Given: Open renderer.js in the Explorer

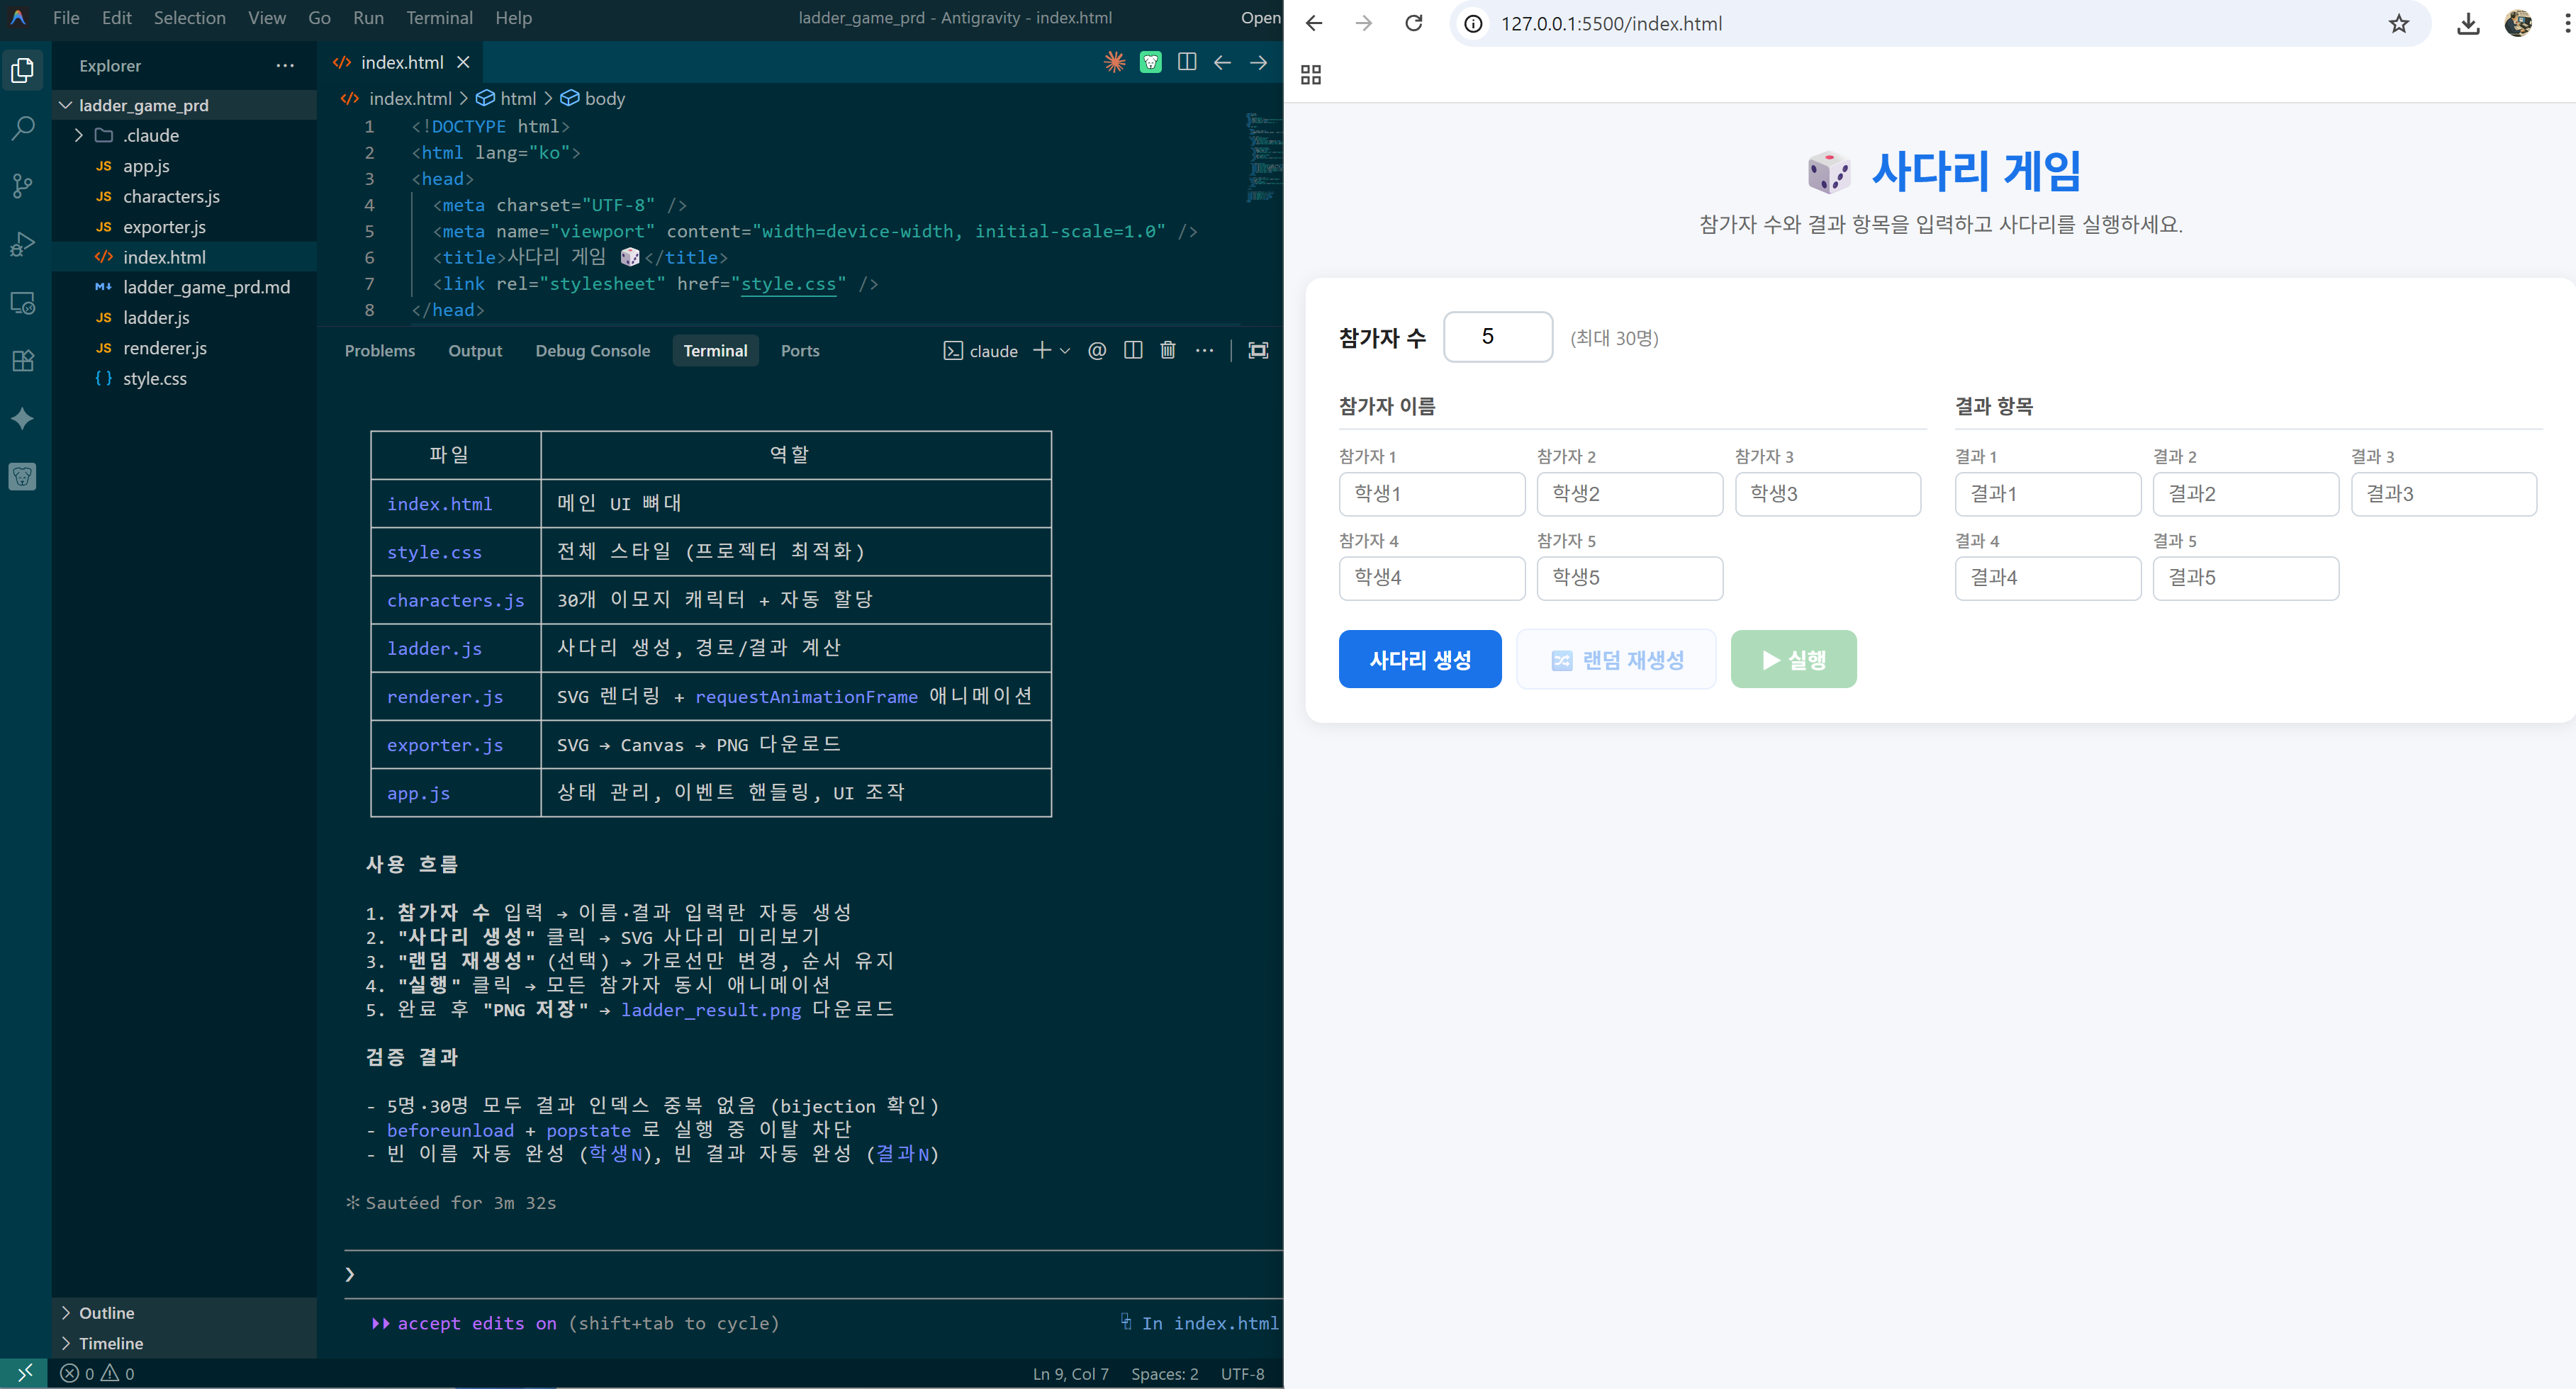Looking at the screenshot, I should (x=164, y=348).
